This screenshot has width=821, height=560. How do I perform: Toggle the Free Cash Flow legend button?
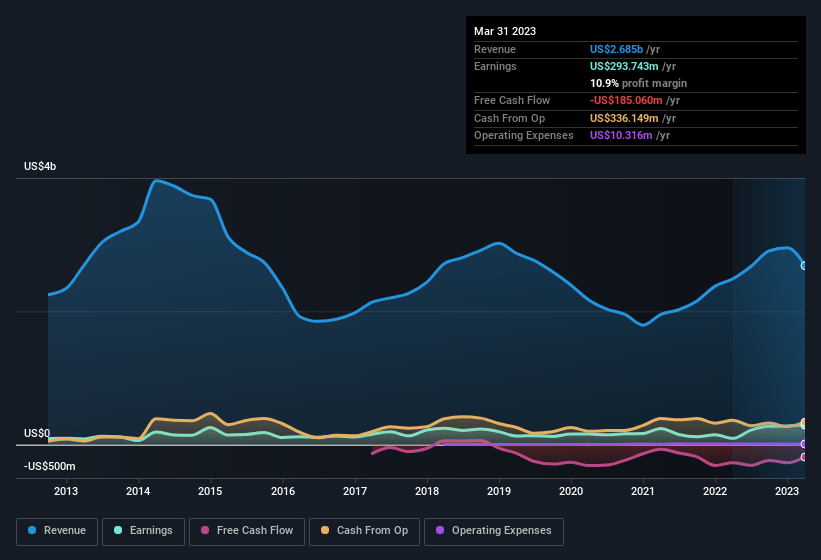tap(247, 531)
